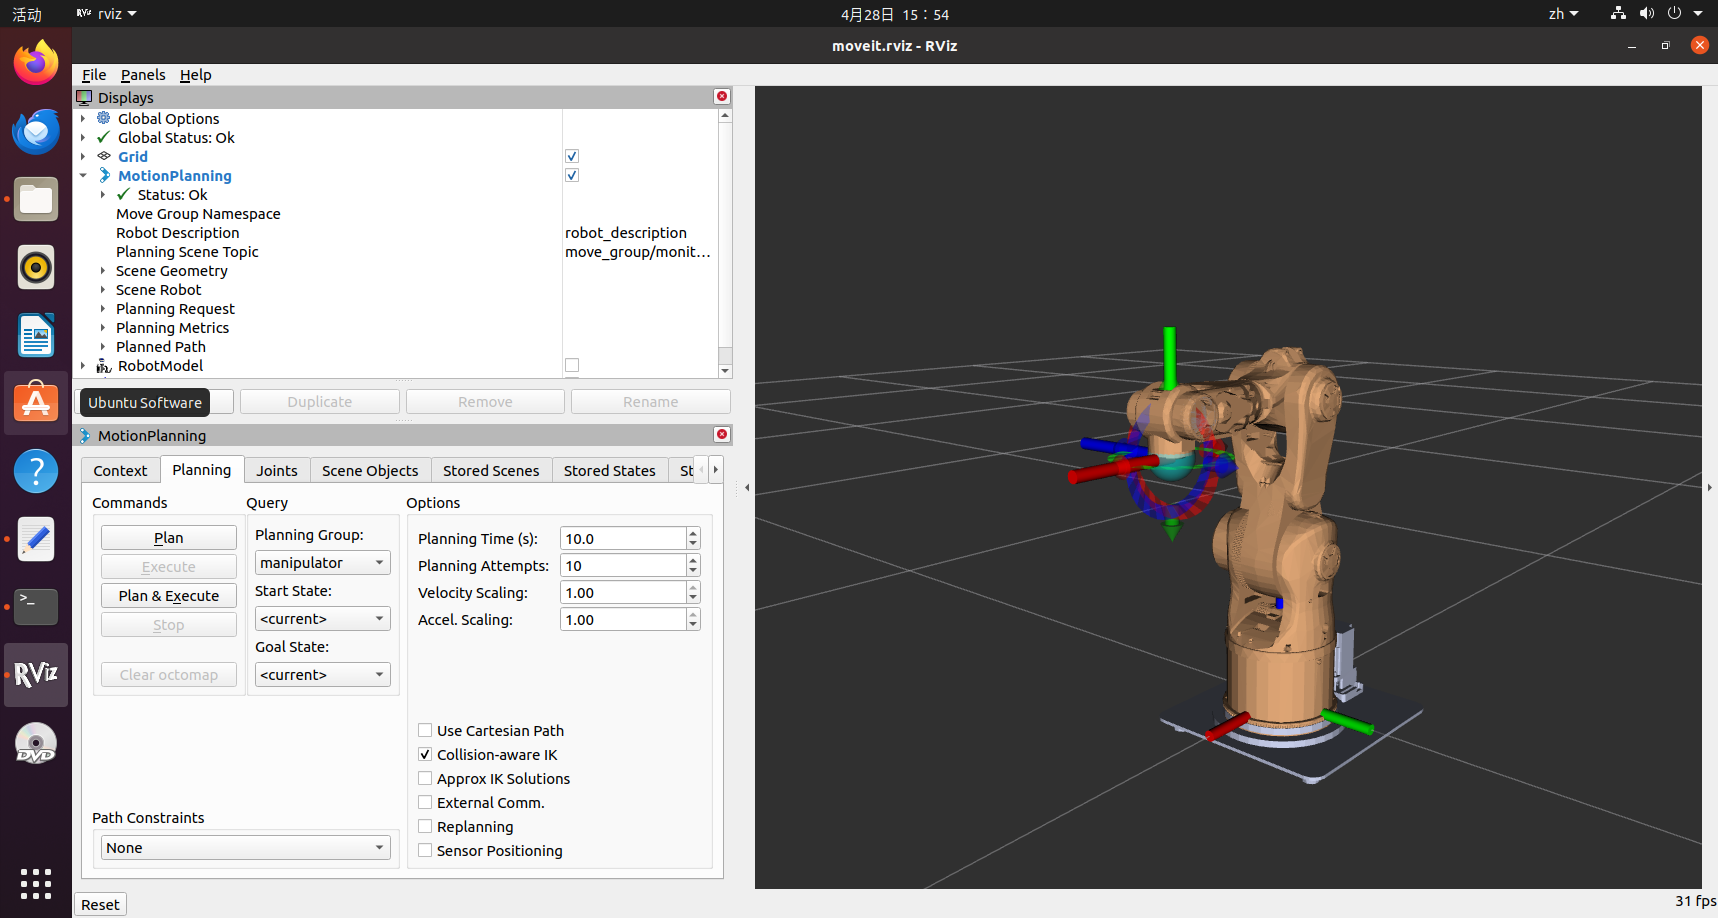Open LibreOffice Writer from the dock
The height and width of the screenshot is (918, 1718).
point(36,335)
